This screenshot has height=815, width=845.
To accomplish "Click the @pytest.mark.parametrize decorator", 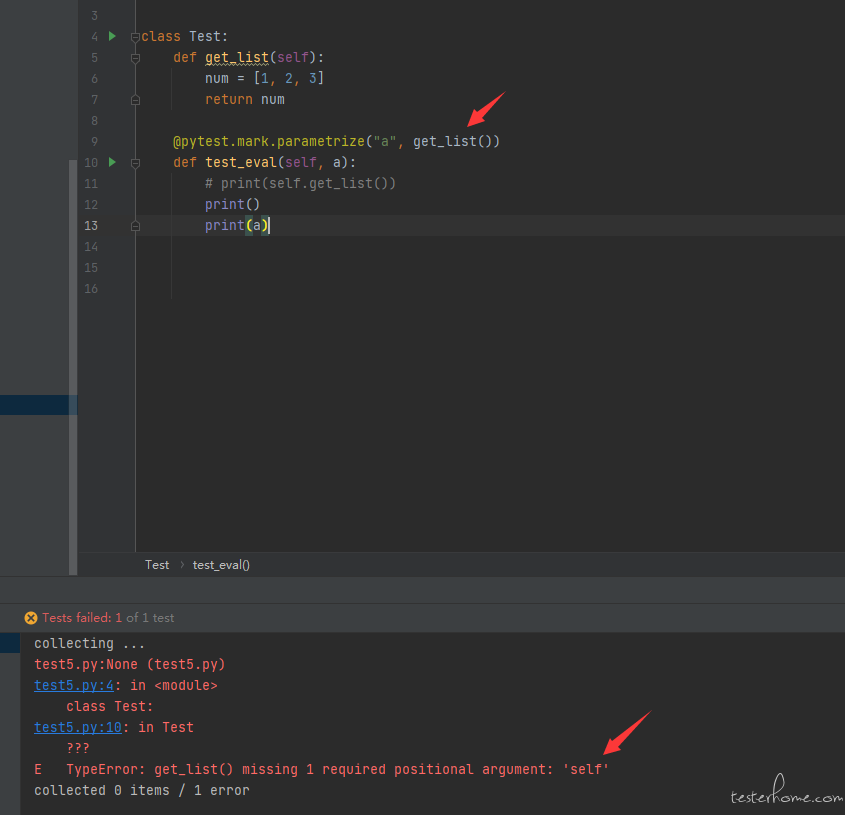I will (x=269, y=141).
